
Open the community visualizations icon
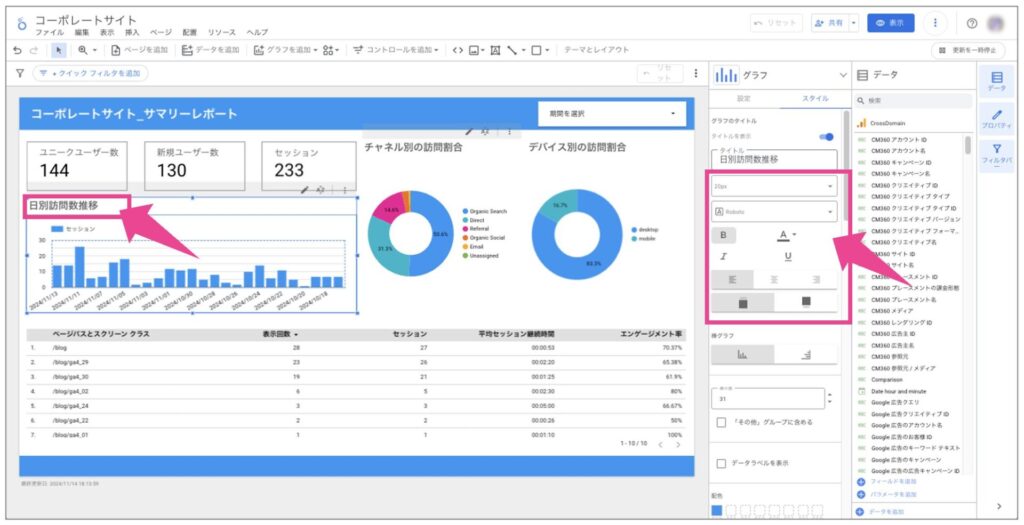pos(328,50)
